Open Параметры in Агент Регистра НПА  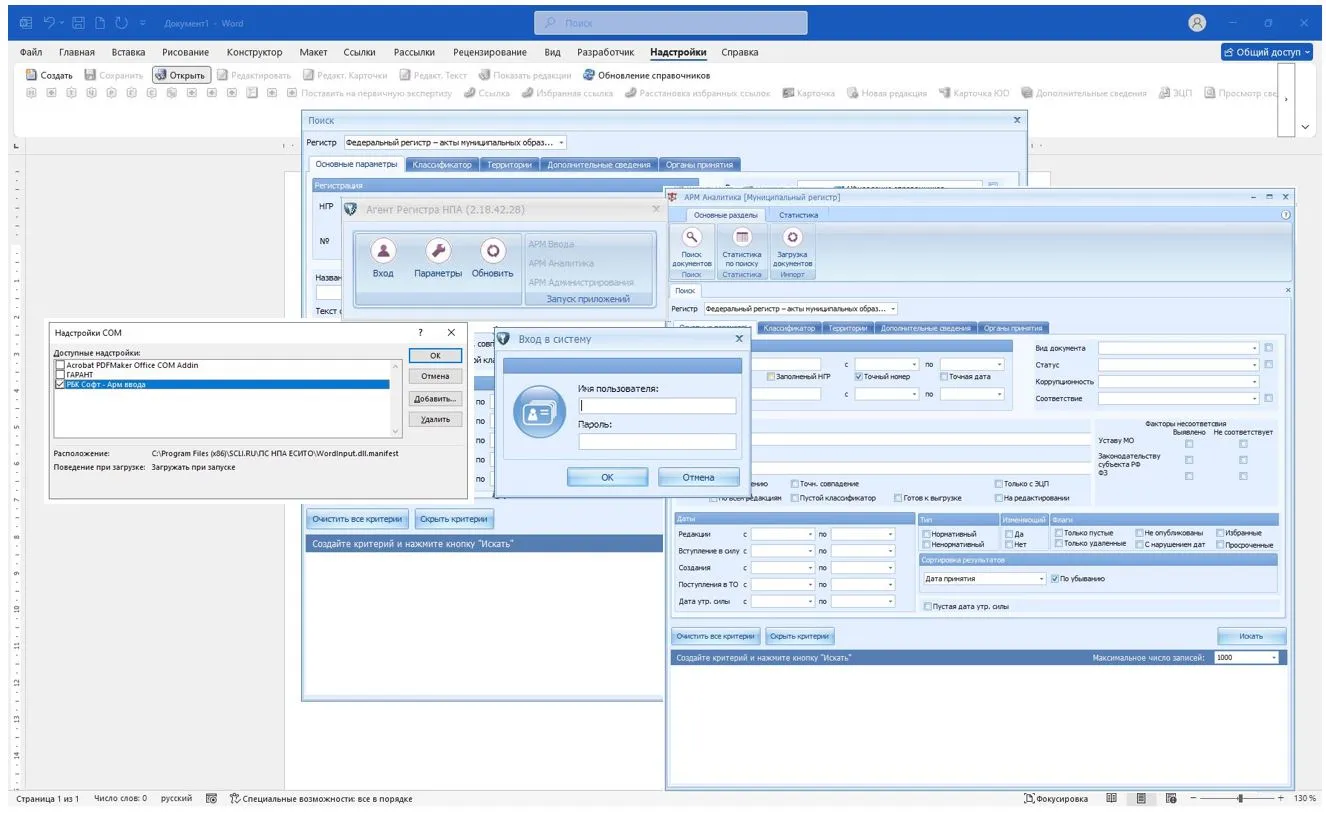click(438, 258)
